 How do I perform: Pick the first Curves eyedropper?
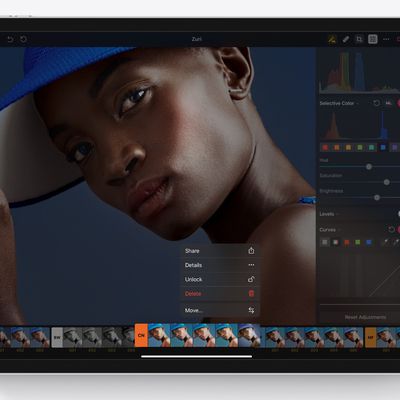click(385, 242)
